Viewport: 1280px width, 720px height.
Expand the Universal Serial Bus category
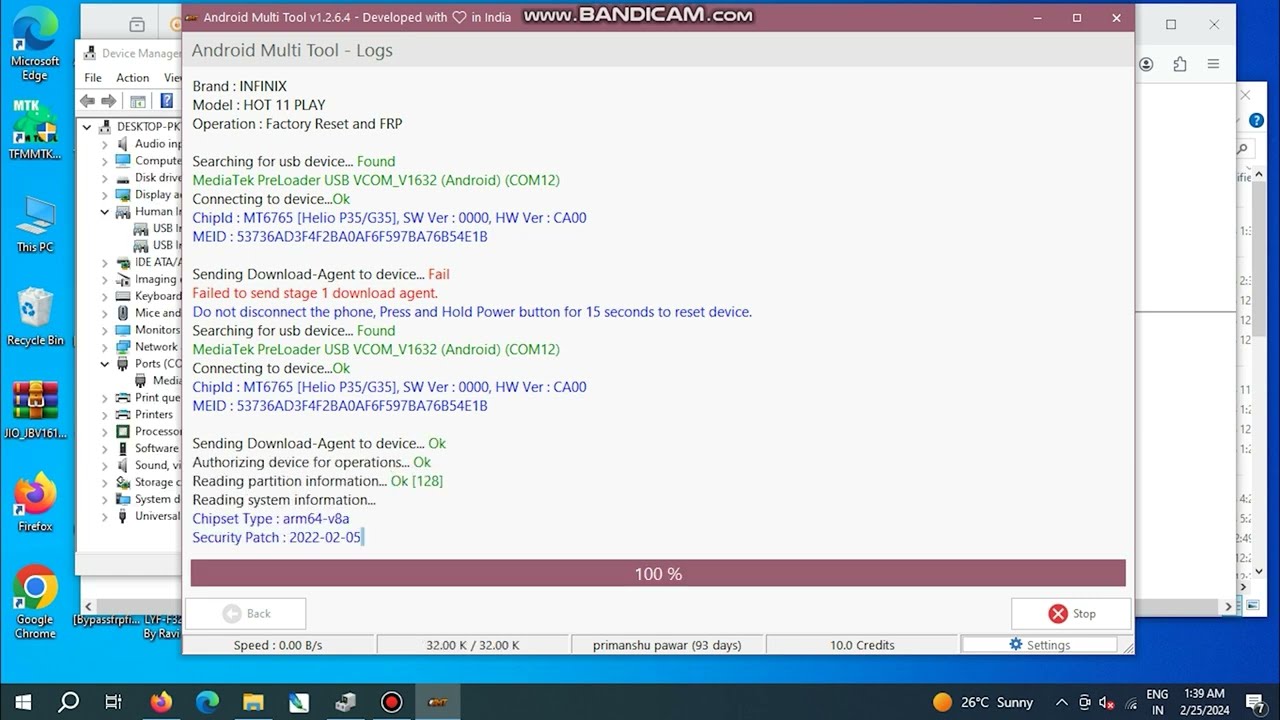click(104, 516)
